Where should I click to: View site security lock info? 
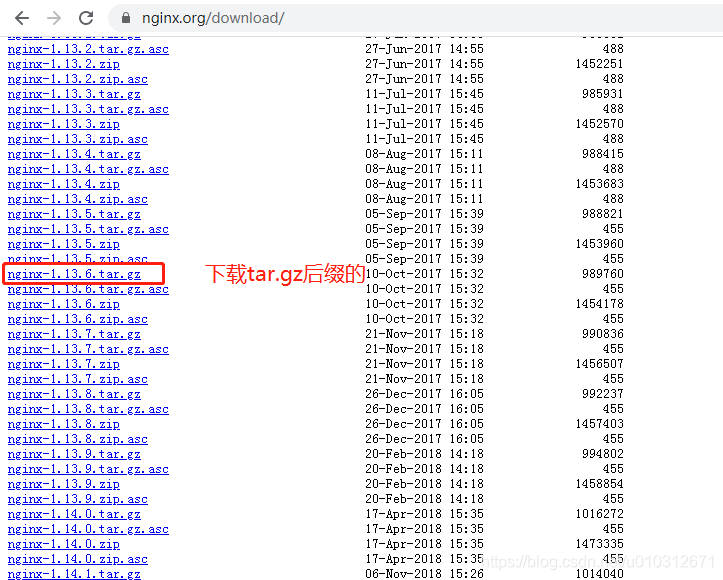click(125, 18)
